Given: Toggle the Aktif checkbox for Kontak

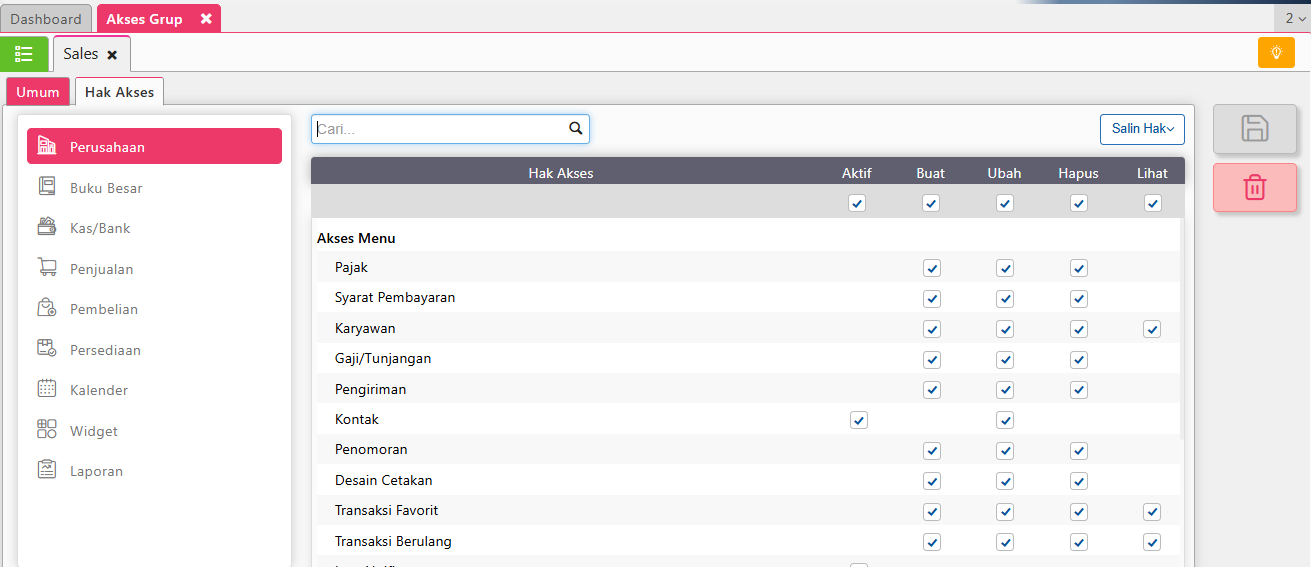Looking at the screenshot, I should [858, 420].
